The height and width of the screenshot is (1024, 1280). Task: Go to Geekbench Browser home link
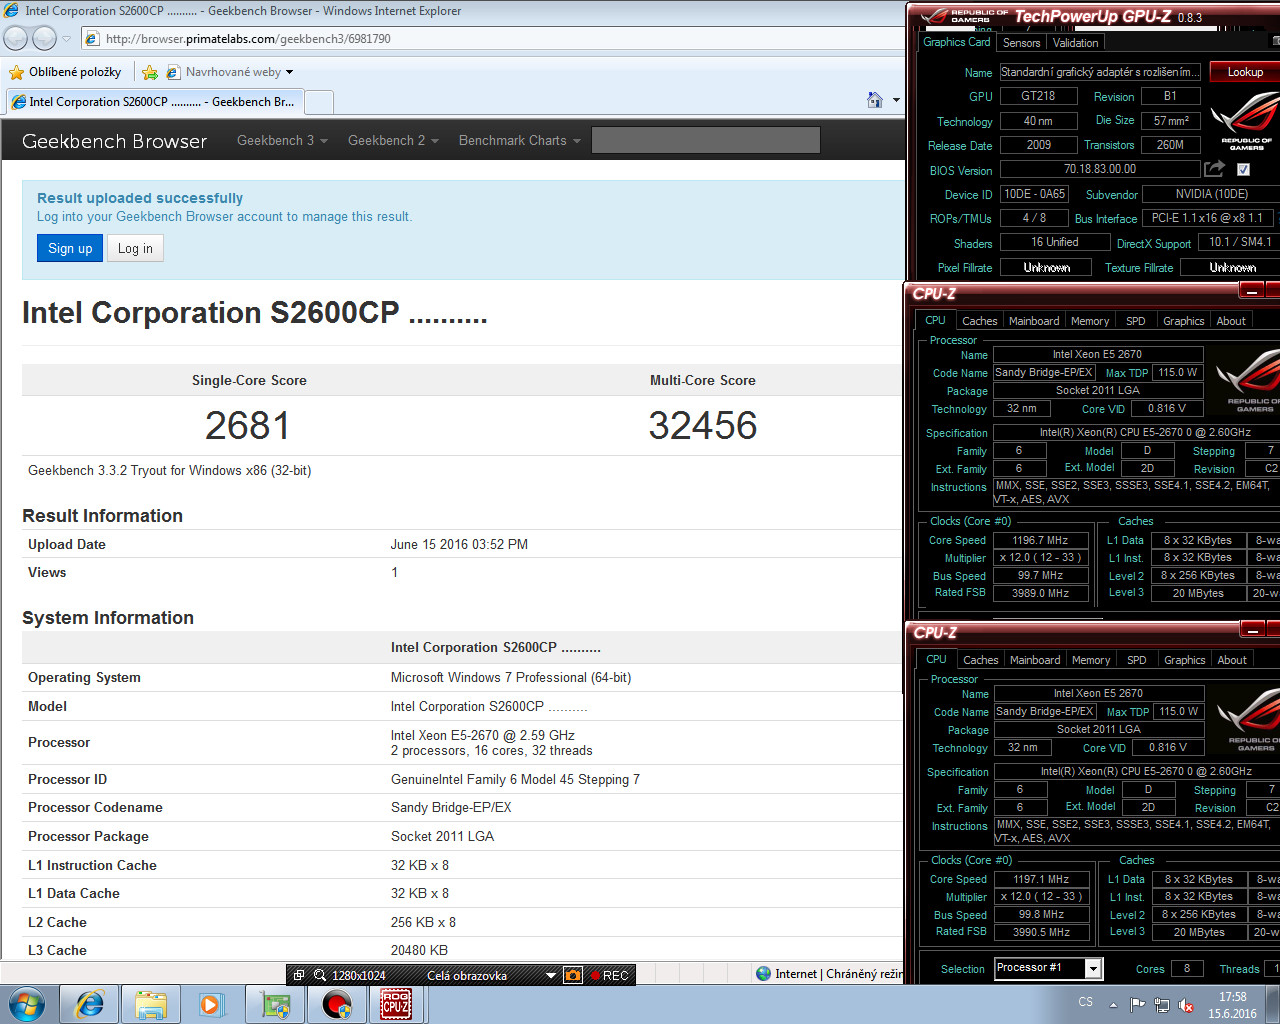(114, 141)
